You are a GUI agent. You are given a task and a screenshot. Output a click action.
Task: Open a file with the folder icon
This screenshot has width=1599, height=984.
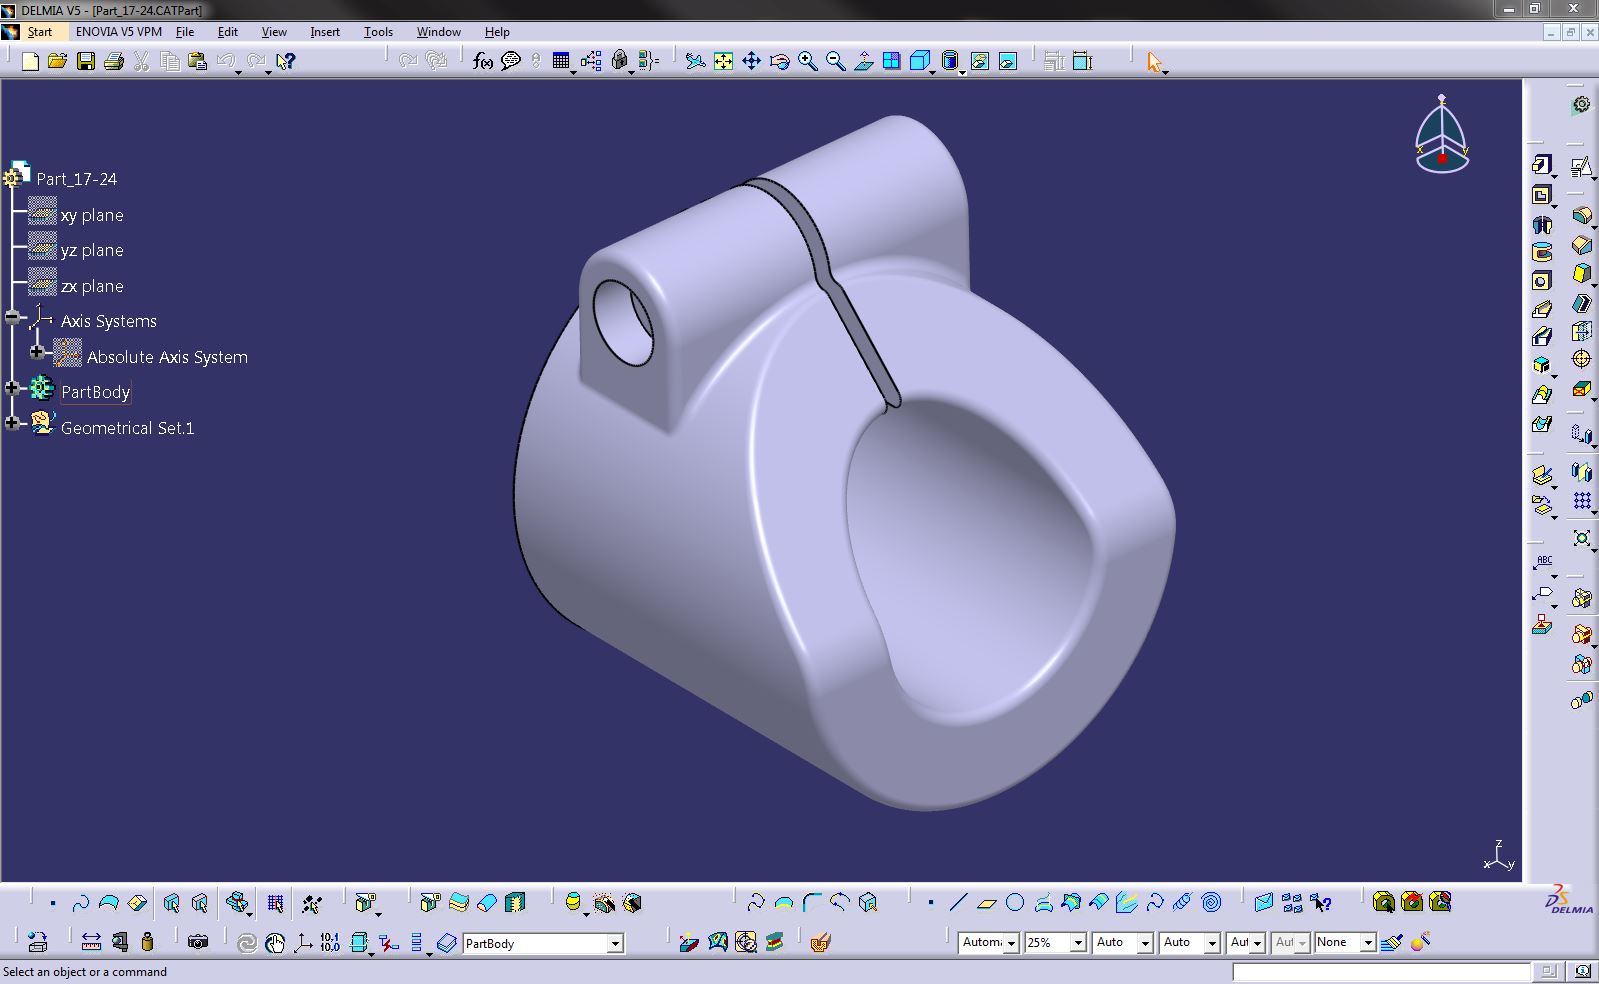click(58, 62)
